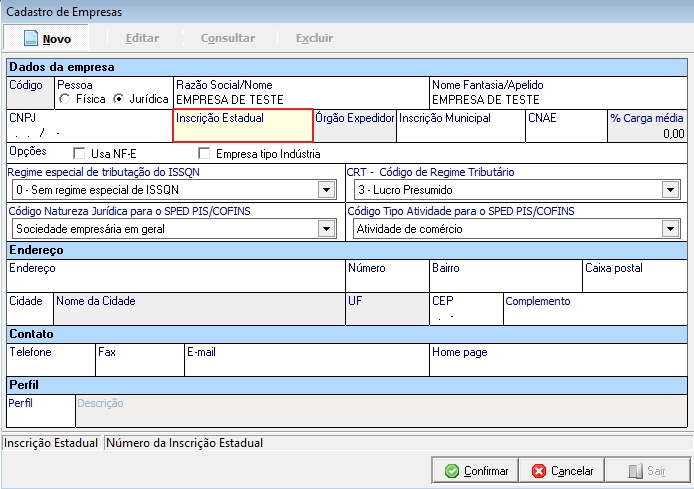The width and height of the screenshot is (694, 489).
Task: Expand the Código Tipo Atividade dropdown
Action: pyautogui.click(x=669, y=229)
